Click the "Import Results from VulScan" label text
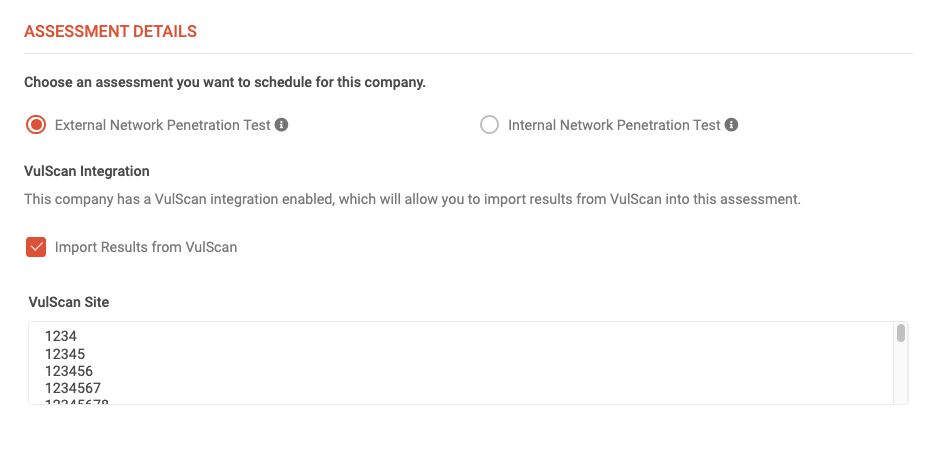Screen dimensions: 945x449 click(146, 247)
